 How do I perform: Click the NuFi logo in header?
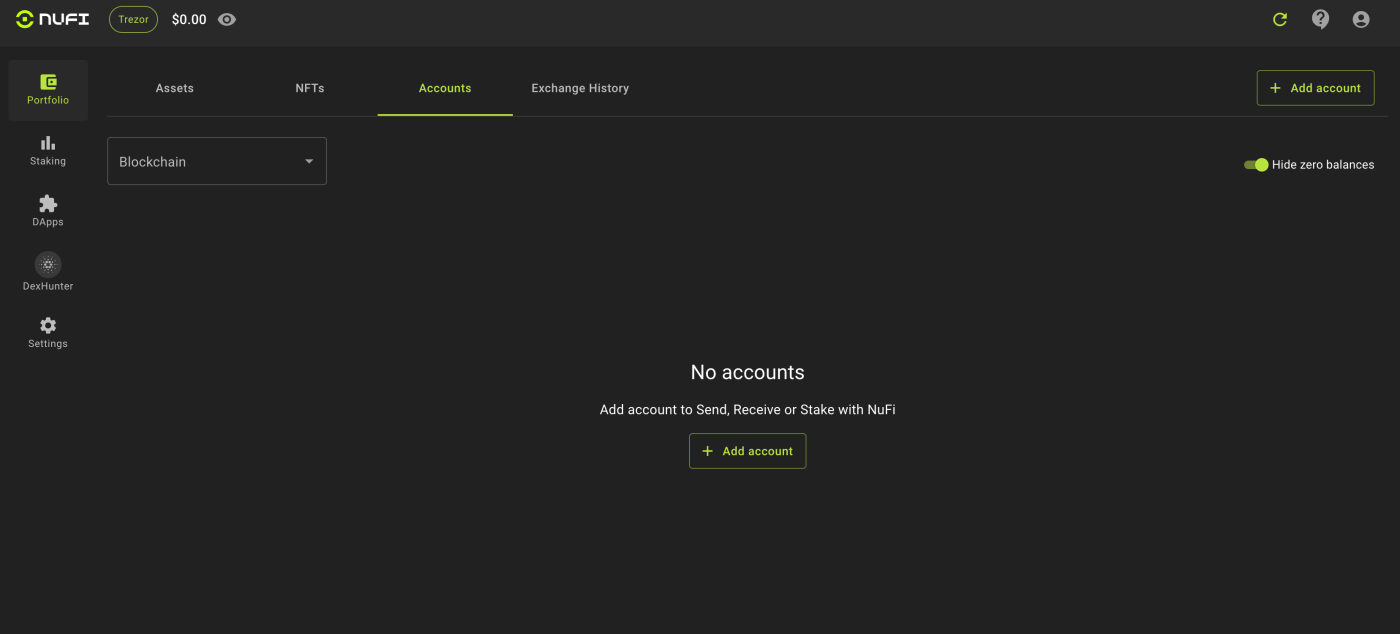coord(53,19)
